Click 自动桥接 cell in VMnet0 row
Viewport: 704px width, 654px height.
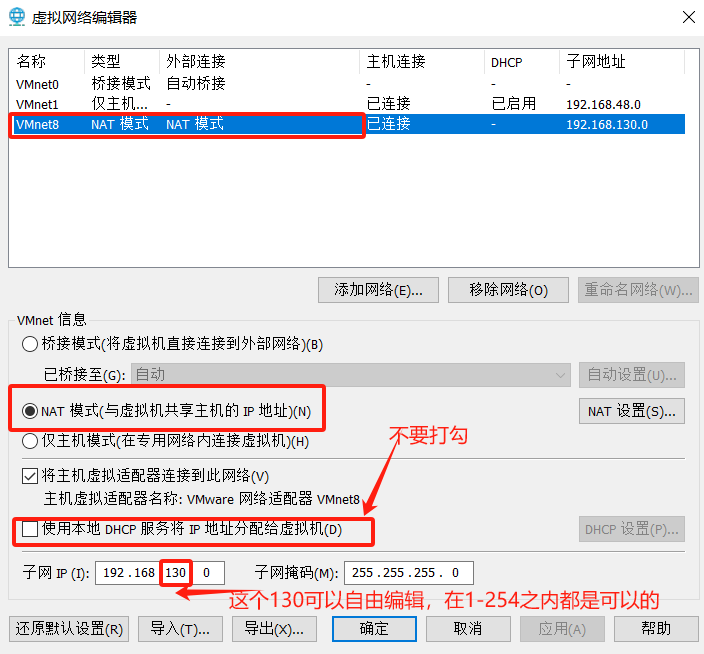pos(196,83)
